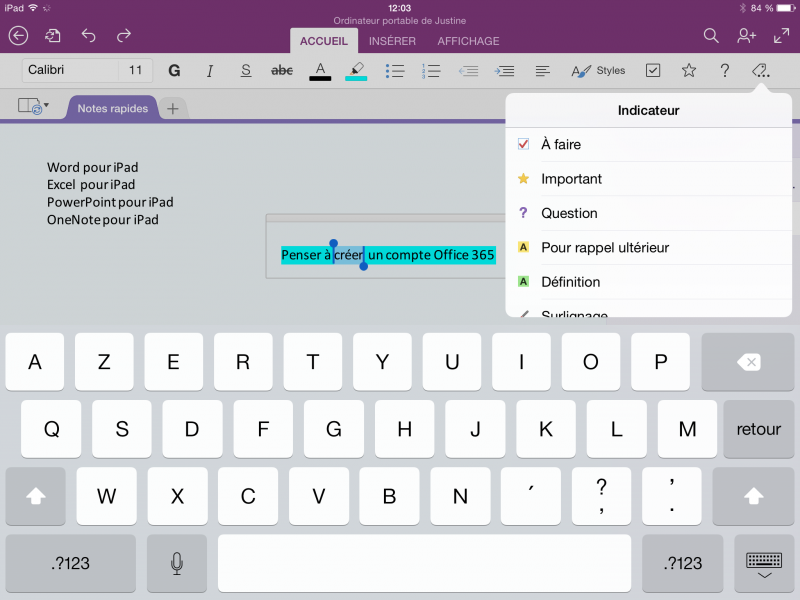Open the Calibri font name box
This screenshot has width=800, height=600.
pyautogui.click(x=70, y=70)
